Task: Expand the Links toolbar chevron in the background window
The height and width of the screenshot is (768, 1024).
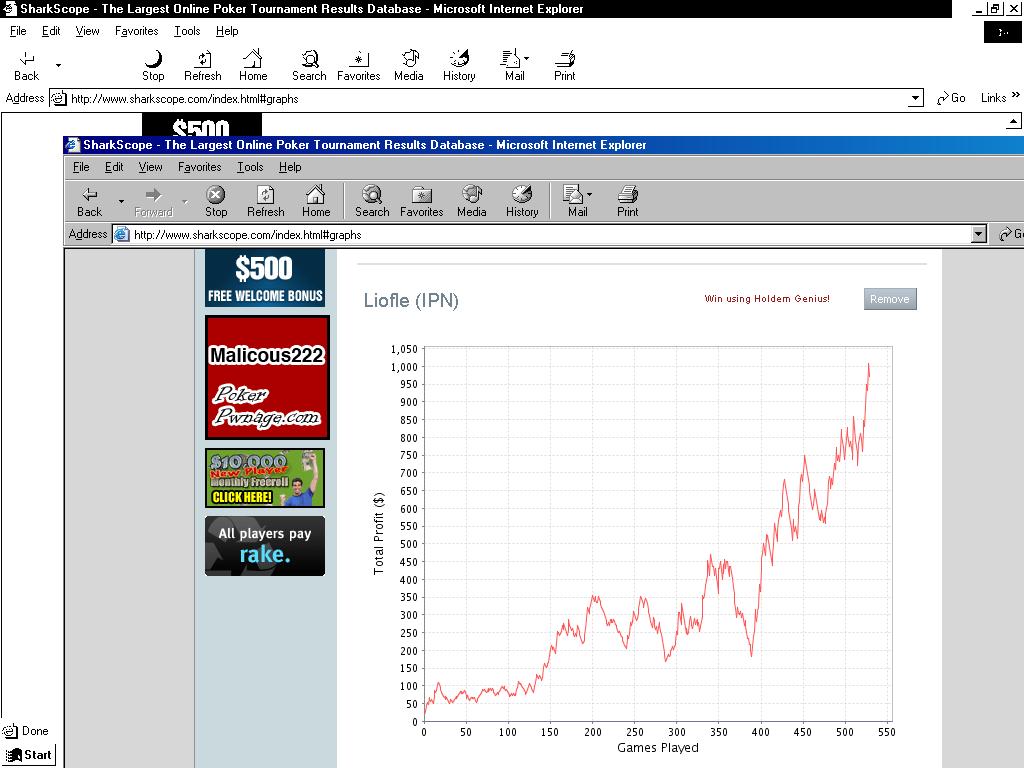Action: [1016, 95]
